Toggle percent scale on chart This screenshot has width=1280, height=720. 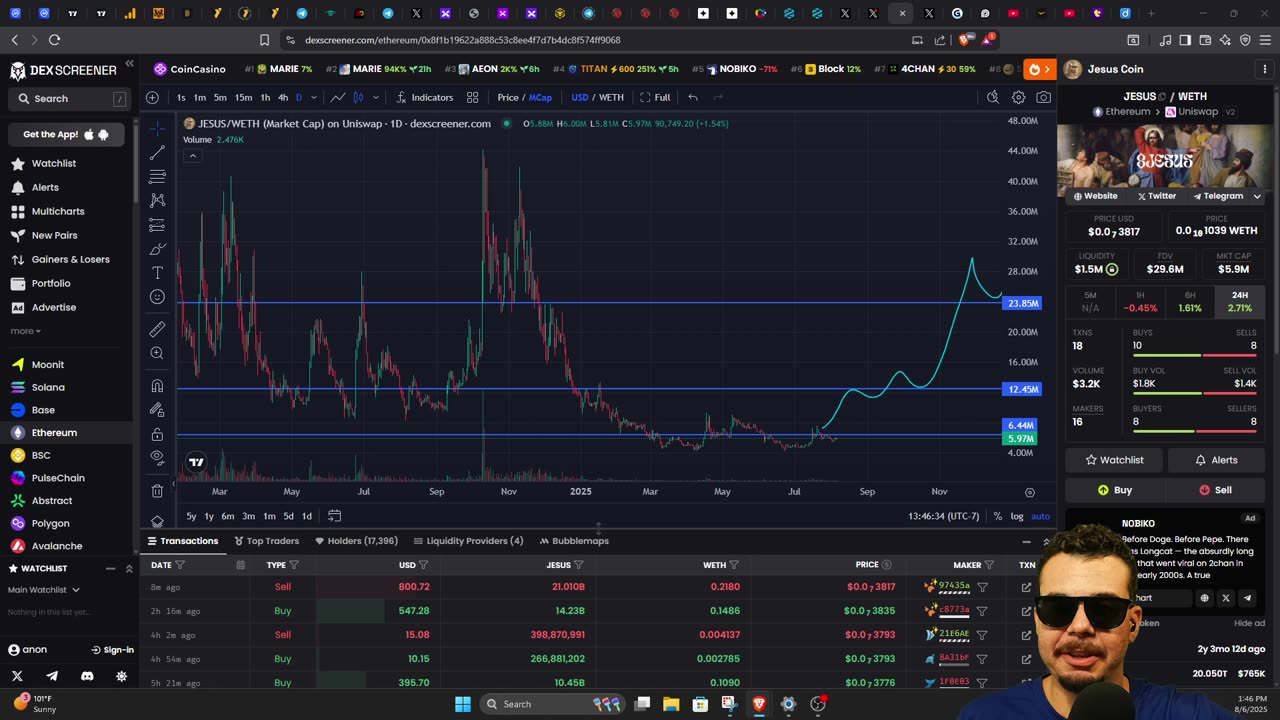(997, 516)
